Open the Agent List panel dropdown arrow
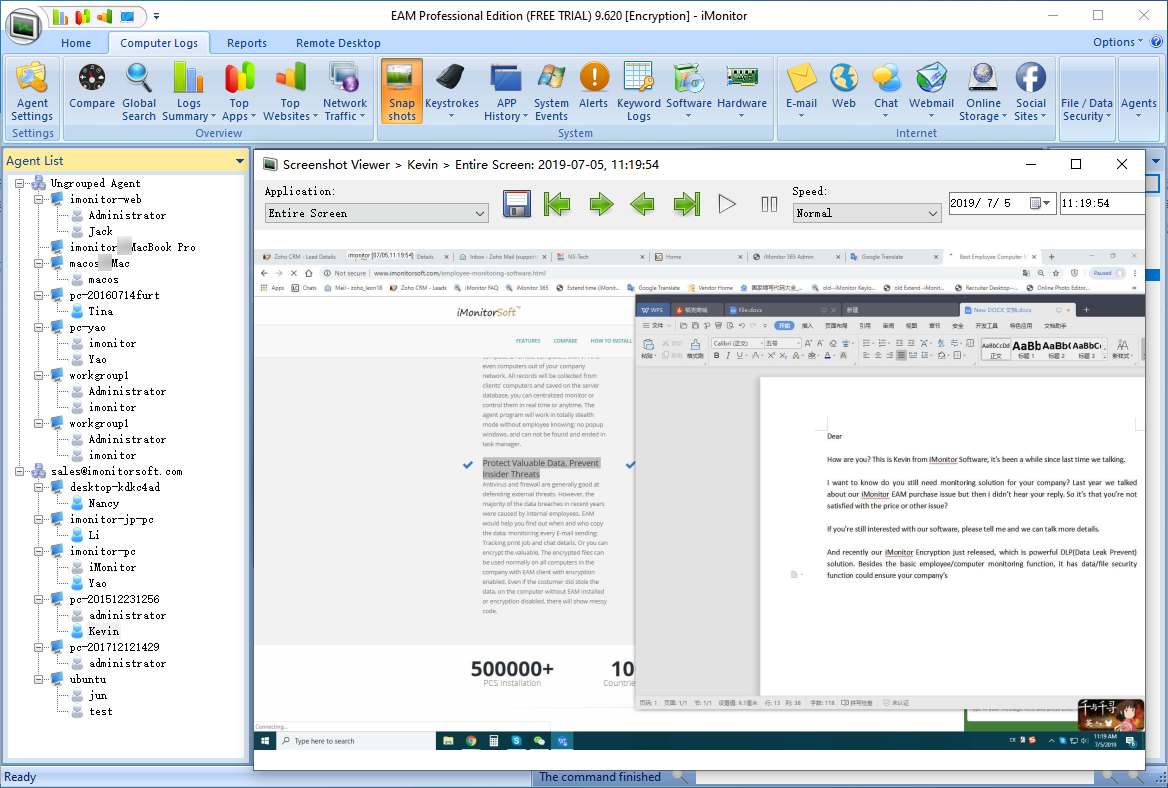 [239, 161]
